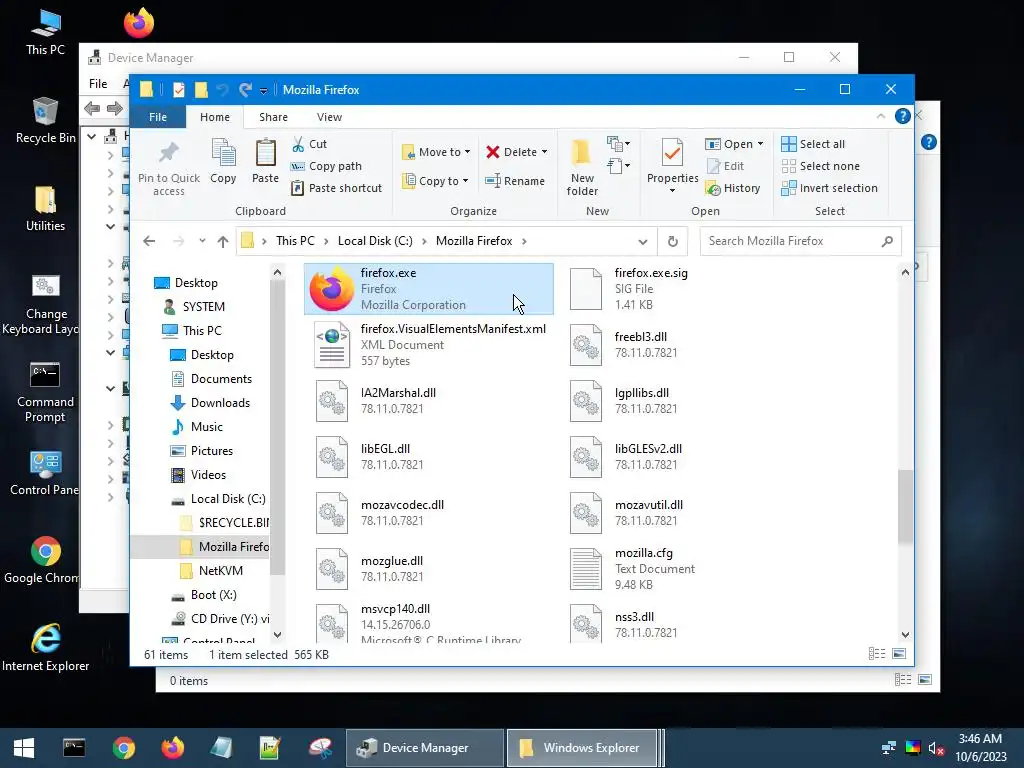The image size is (1024, 768).
Task: Click Invert selection in ribbon
Action: pyautogui.click(x=829, y=188)
